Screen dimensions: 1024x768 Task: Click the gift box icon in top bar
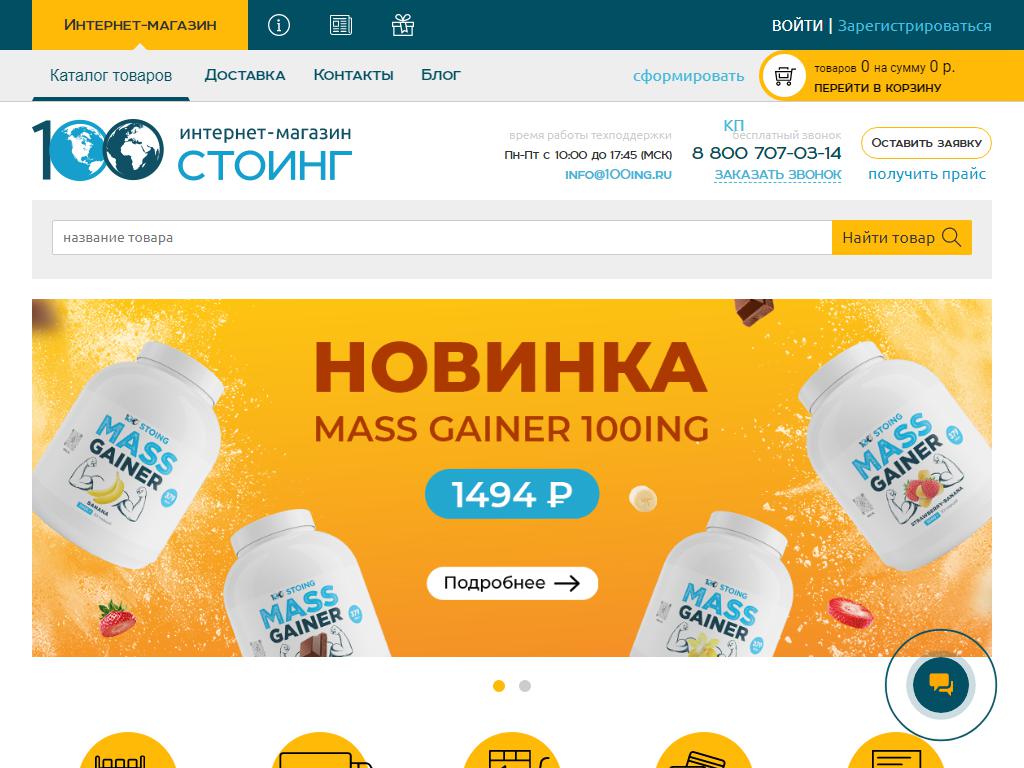click(x=403, y=25)
